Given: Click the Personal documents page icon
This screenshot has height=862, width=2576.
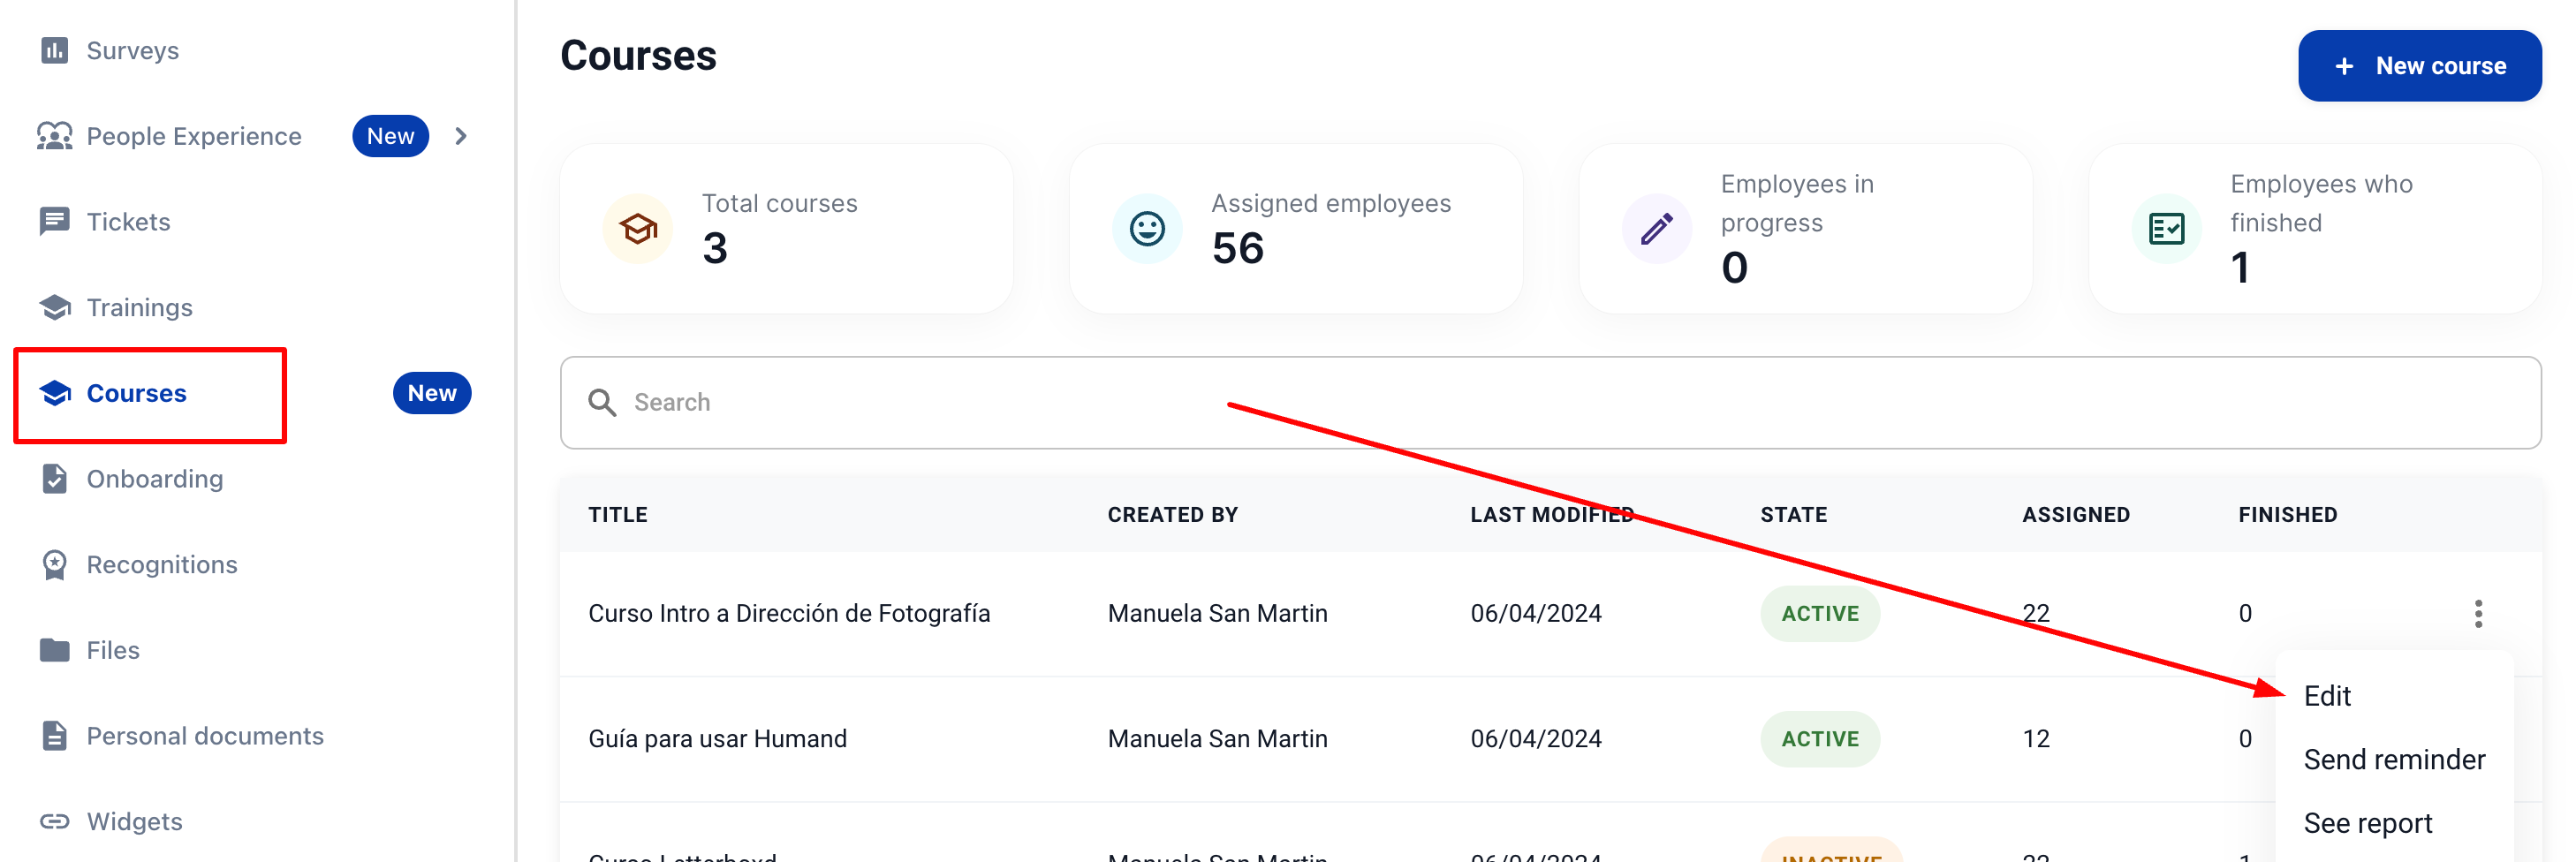Looking at the screenshot, I should [54, 736].
